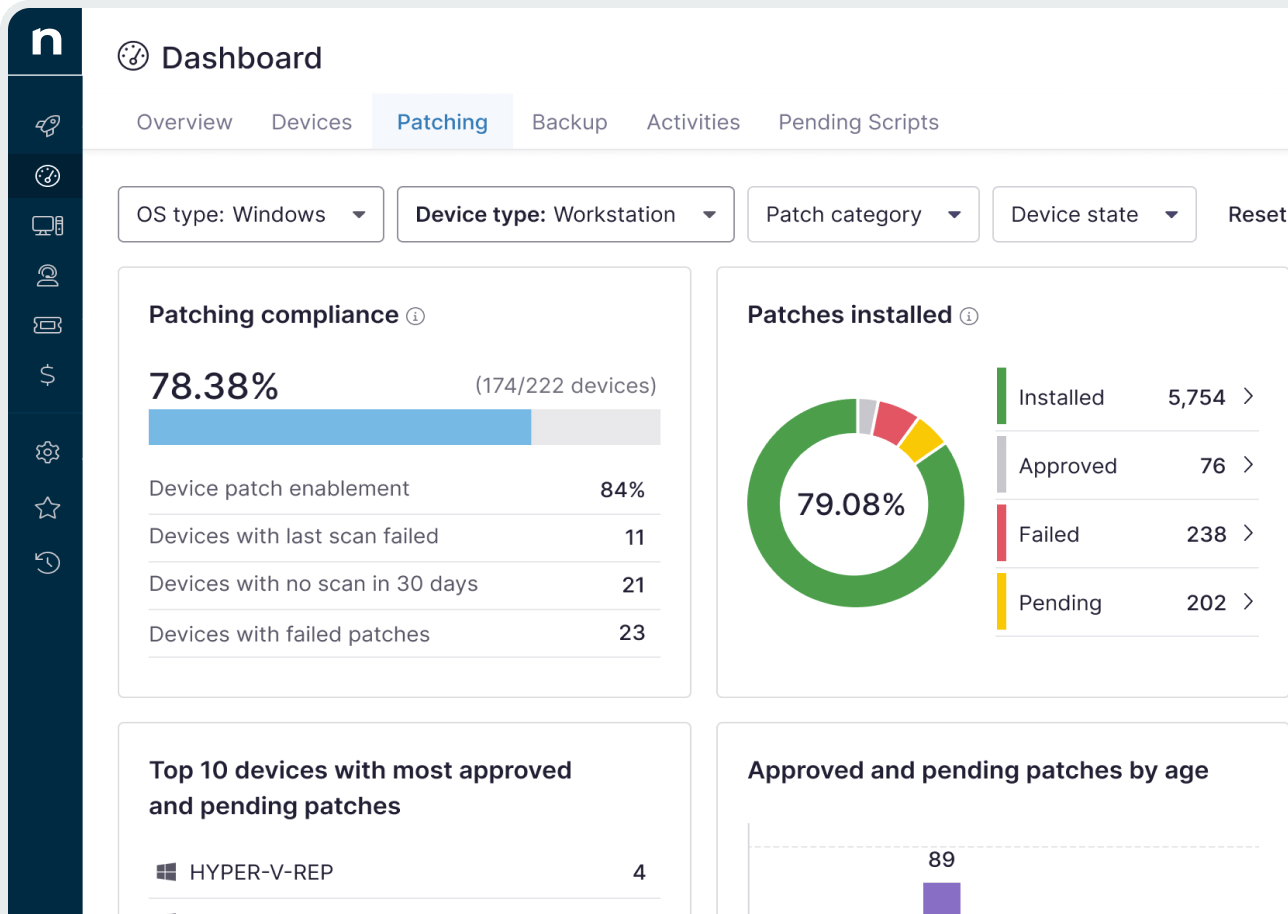Click info icon next to Patching compliance
This screenshot has height=914, width=1288.
416,316
